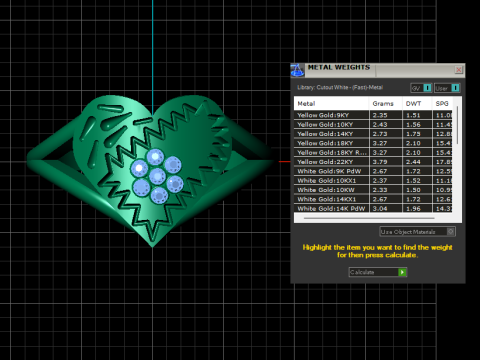
Task: Sort by the Grams column header
Action: point(386,104)
